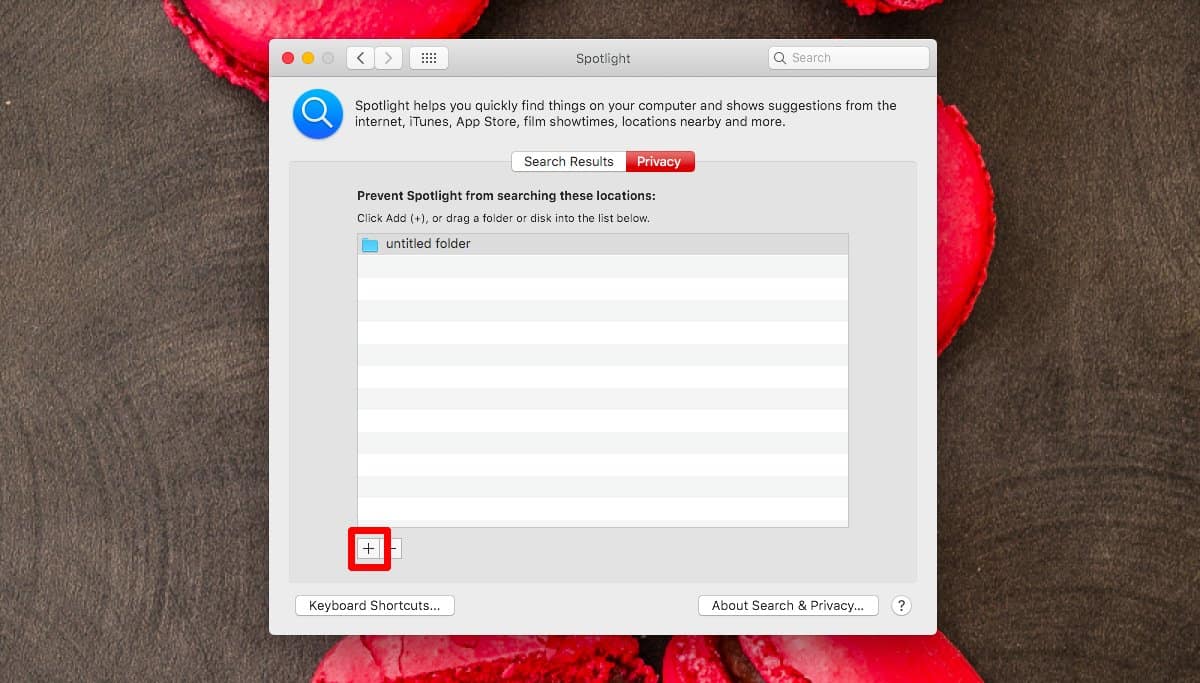
Task: Click the Spotlight description text area
Action: (x=625, y=113)
